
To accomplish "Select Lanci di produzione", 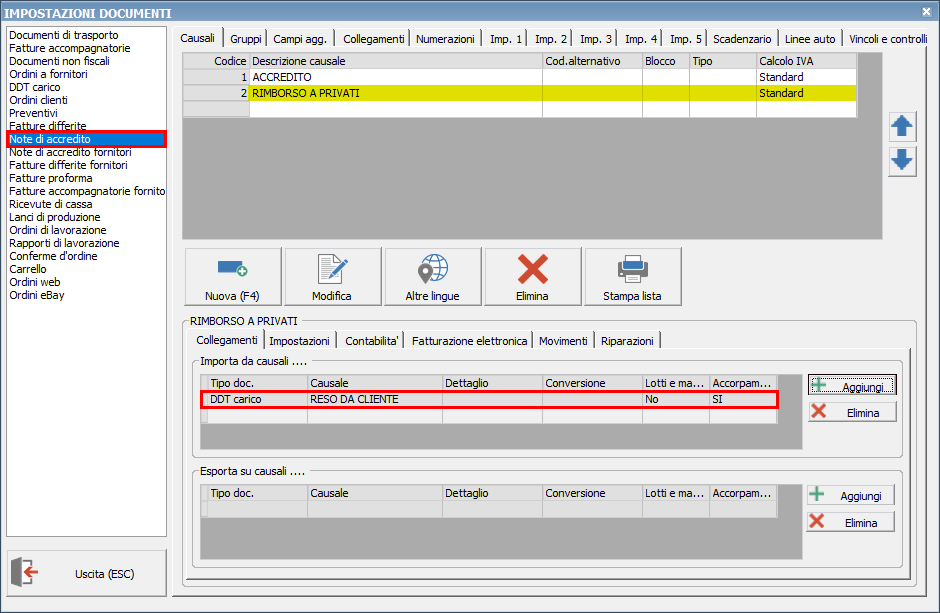I will click(55, 217).
